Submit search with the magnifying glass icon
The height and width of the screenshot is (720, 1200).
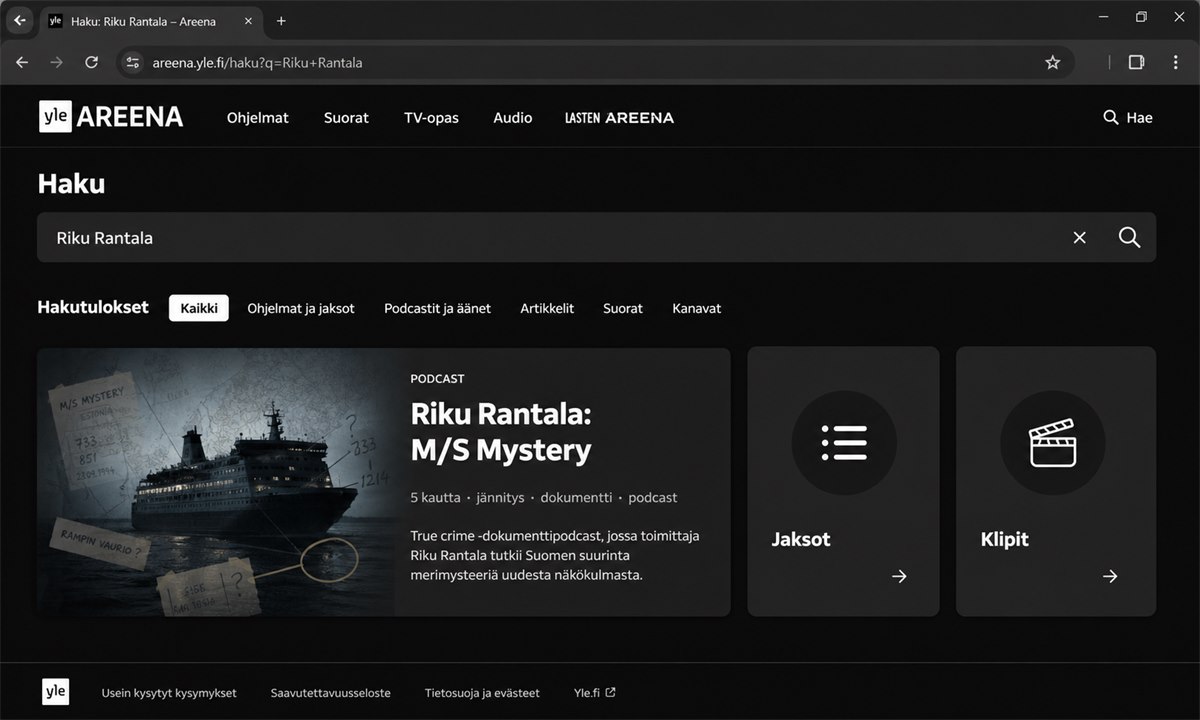(1129, 238)
